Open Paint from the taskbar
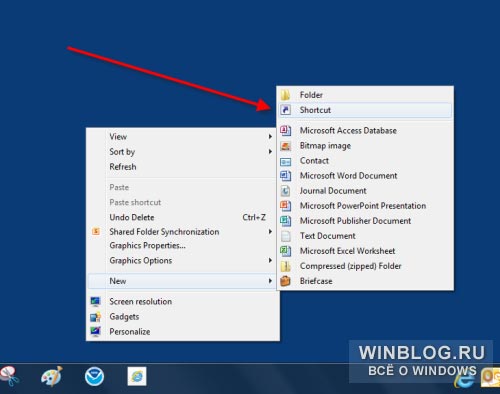500x394 pixels. (51, 376)
